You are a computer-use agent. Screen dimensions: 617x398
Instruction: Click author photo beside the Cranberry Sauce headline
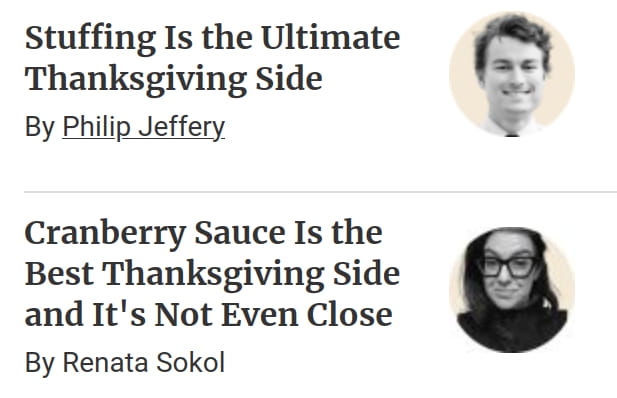click(x=512, y=290)
